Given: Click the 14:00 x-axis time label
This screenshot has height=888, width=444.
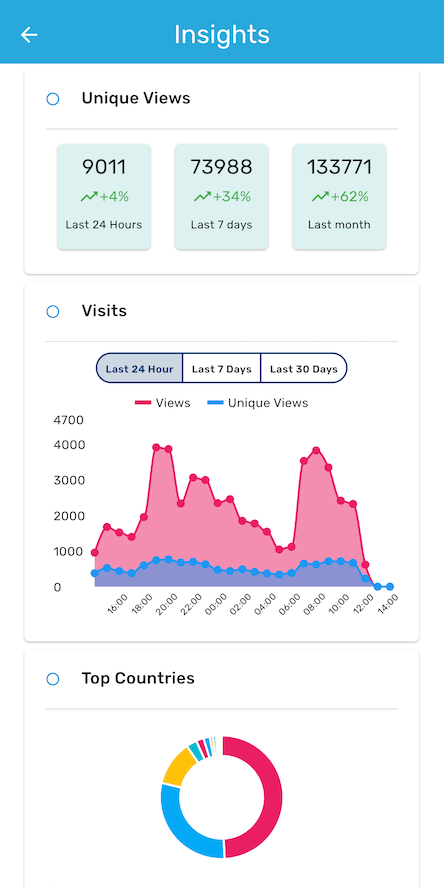Looking at the screenshot, I should [x=387, y=604].
